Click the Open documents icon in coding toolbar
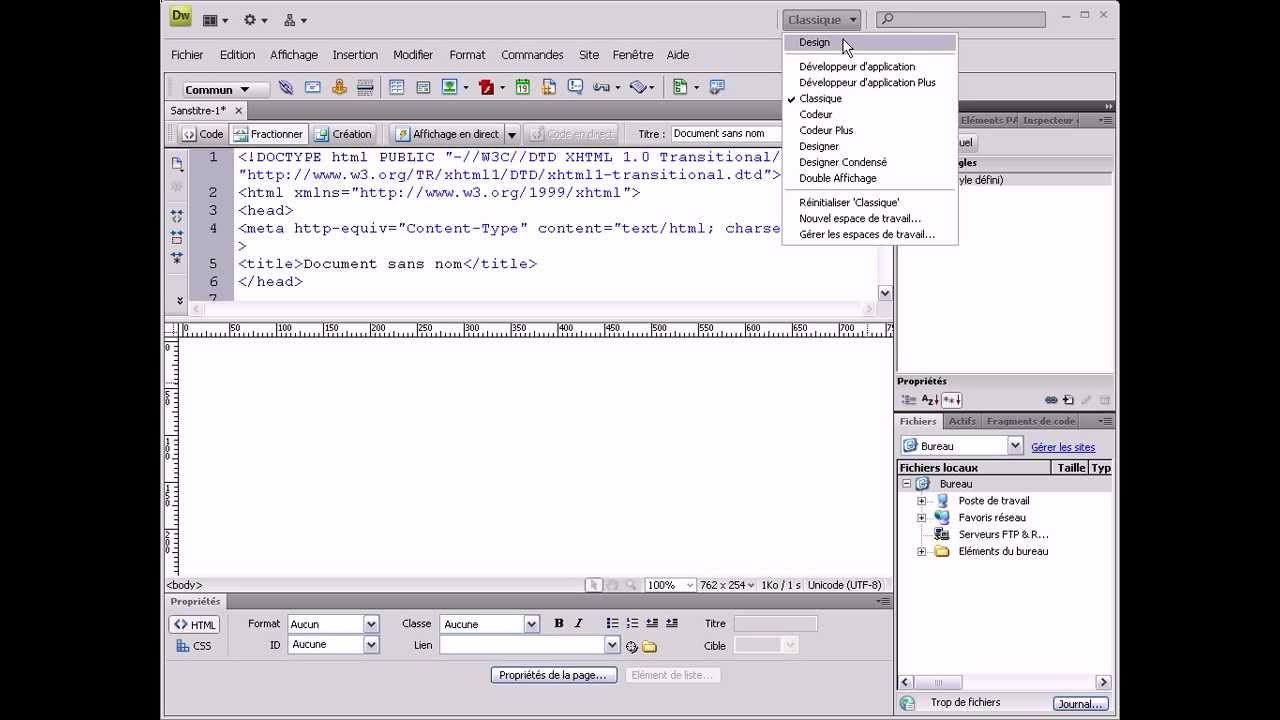The width and height of the screenshot is (1280, 720). [x=177, y=164]
